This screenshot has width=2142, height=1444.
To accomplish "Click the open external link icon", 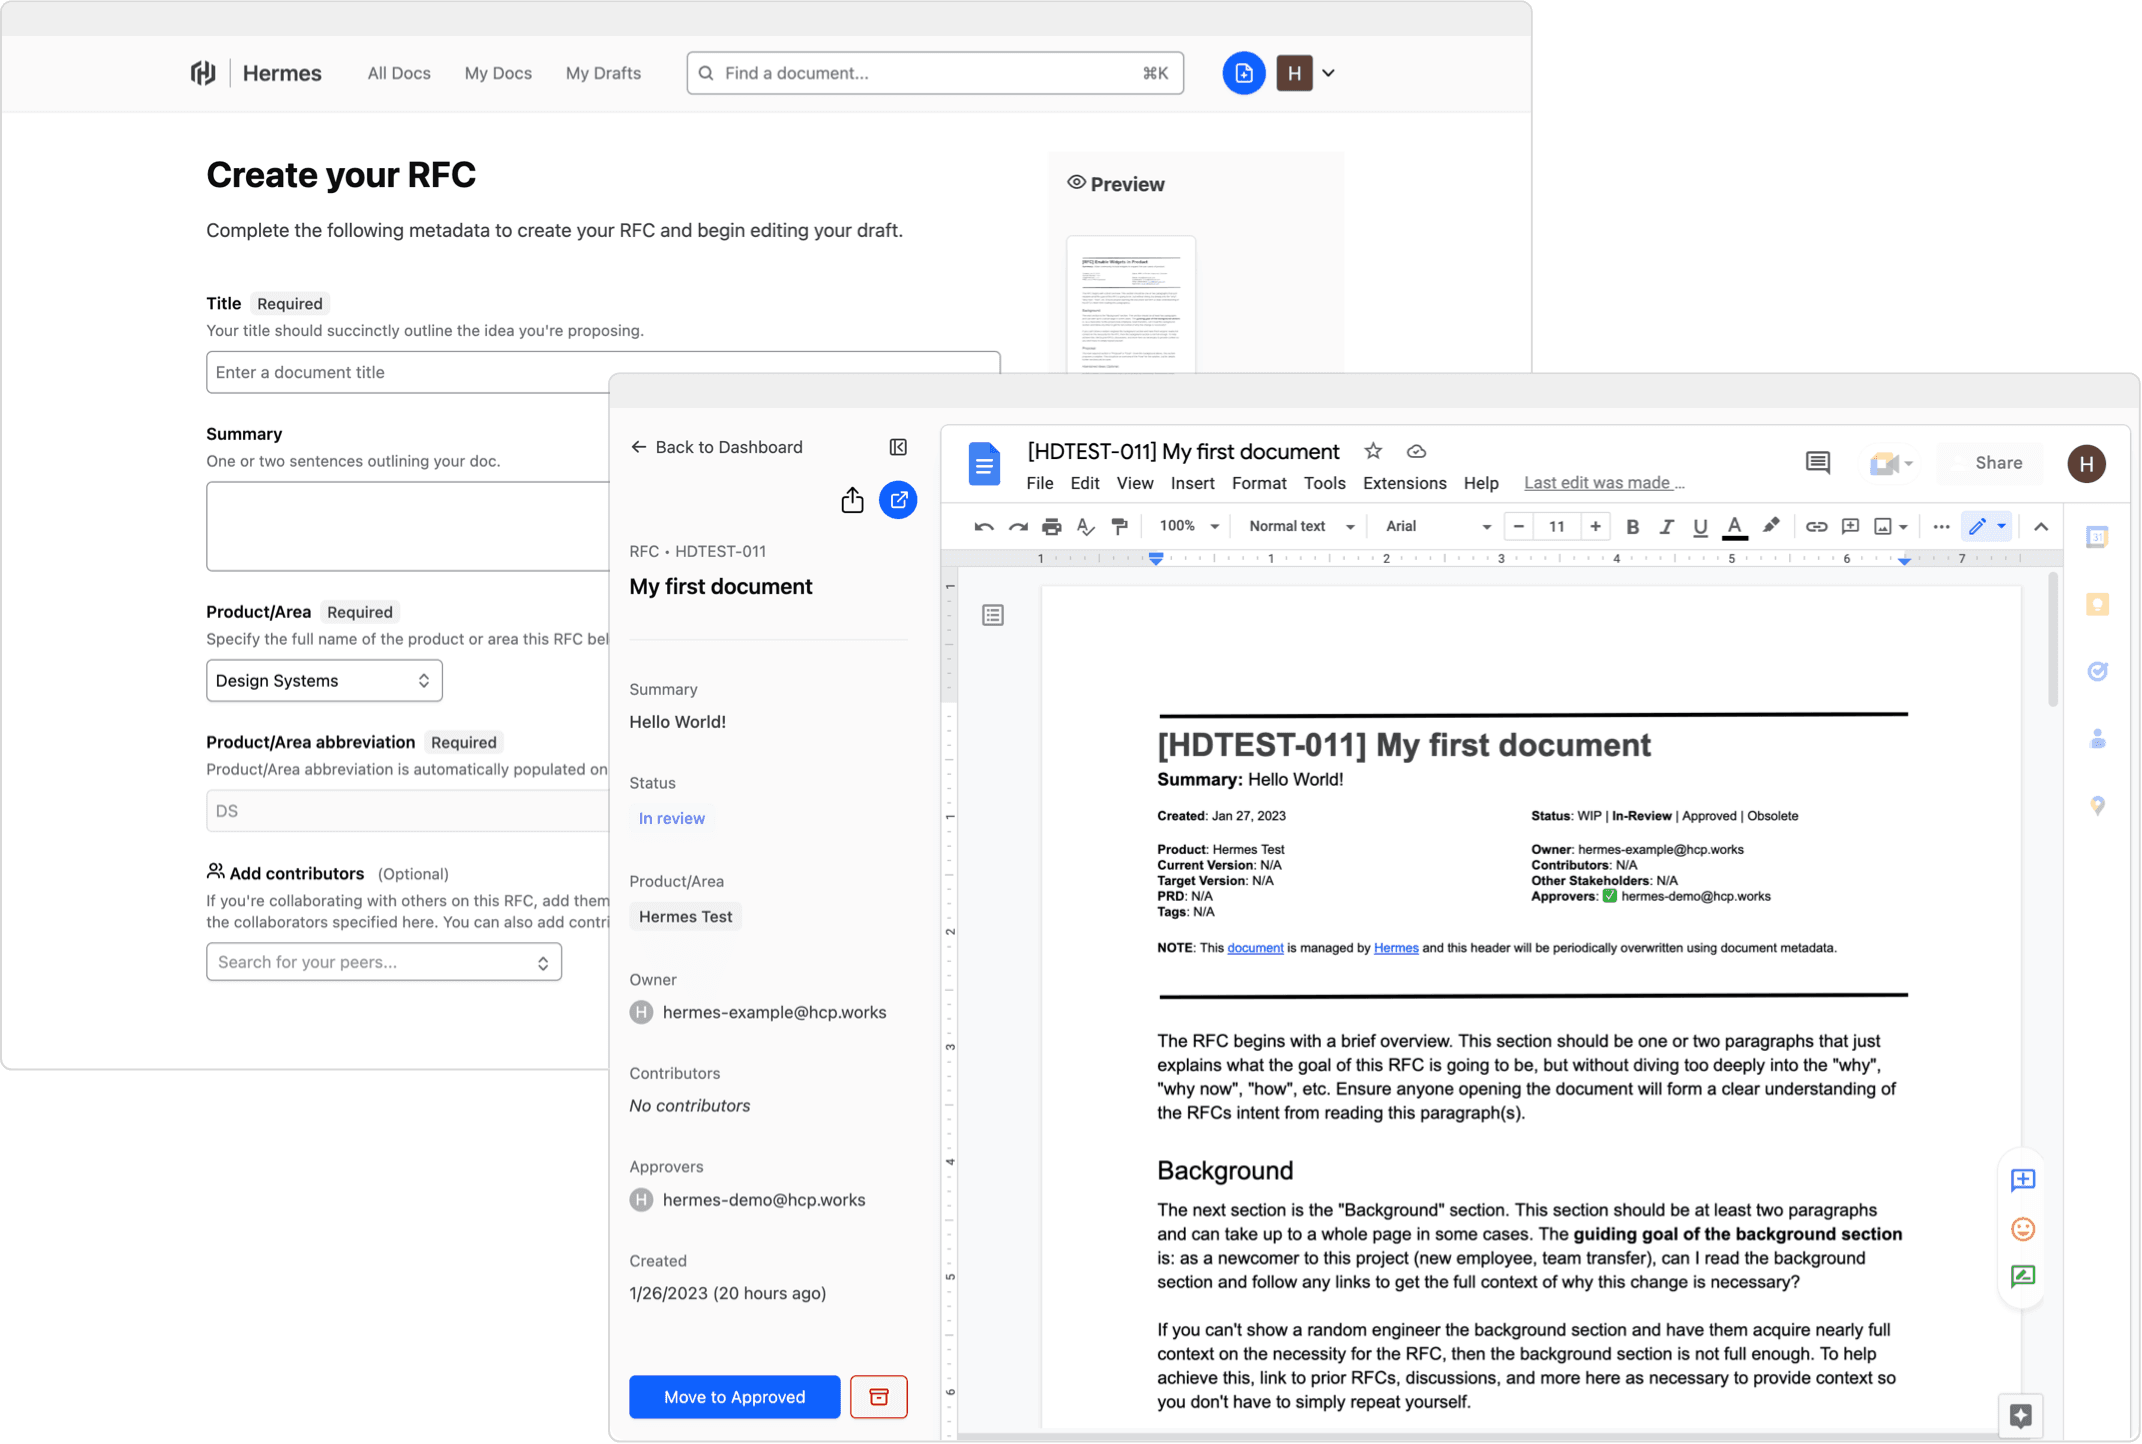I will pos(898,500).
